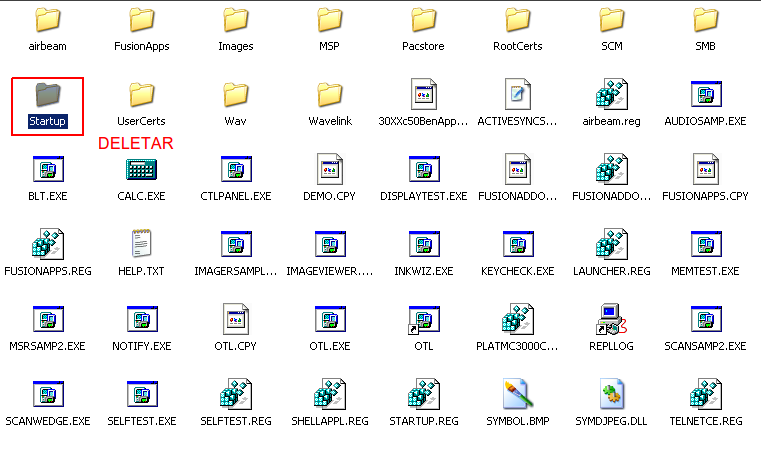Image resolution: width=761 pixels, height=451 pixels.
Task: Select LAUNCHER.REG registry file
Action: (x=612, y=244)
